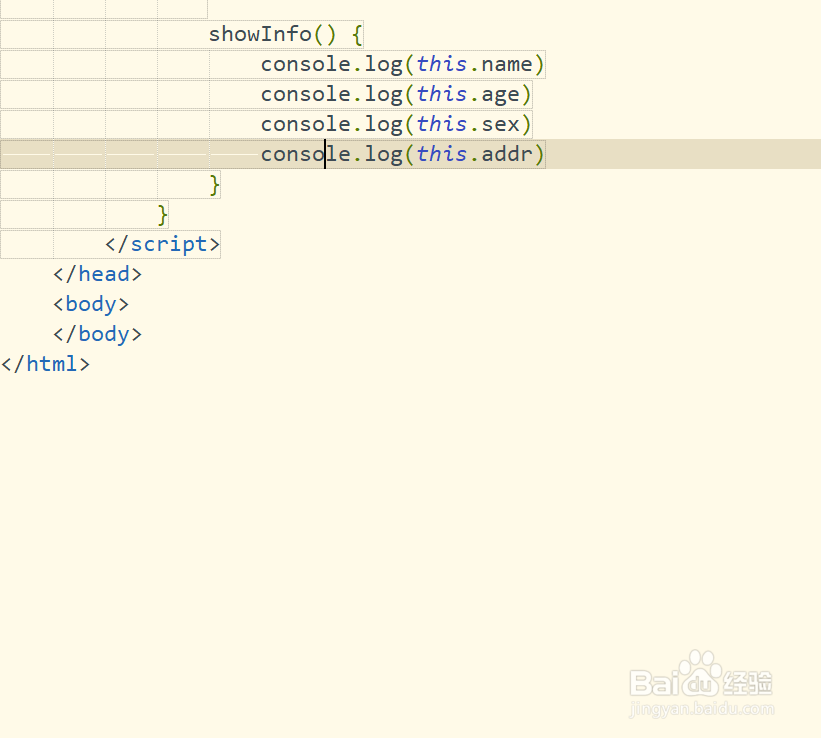Click the closing </html> tag

pyautogui.click(x=46, y=364)
